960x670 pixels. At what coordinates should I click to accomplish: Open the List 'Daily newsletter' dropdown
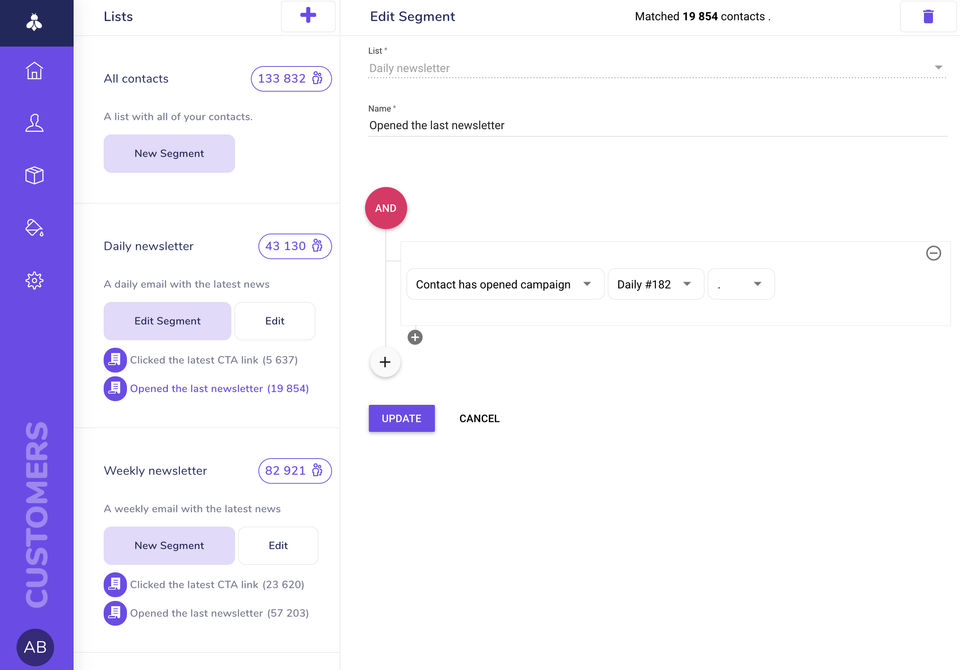tap(657, 68)
